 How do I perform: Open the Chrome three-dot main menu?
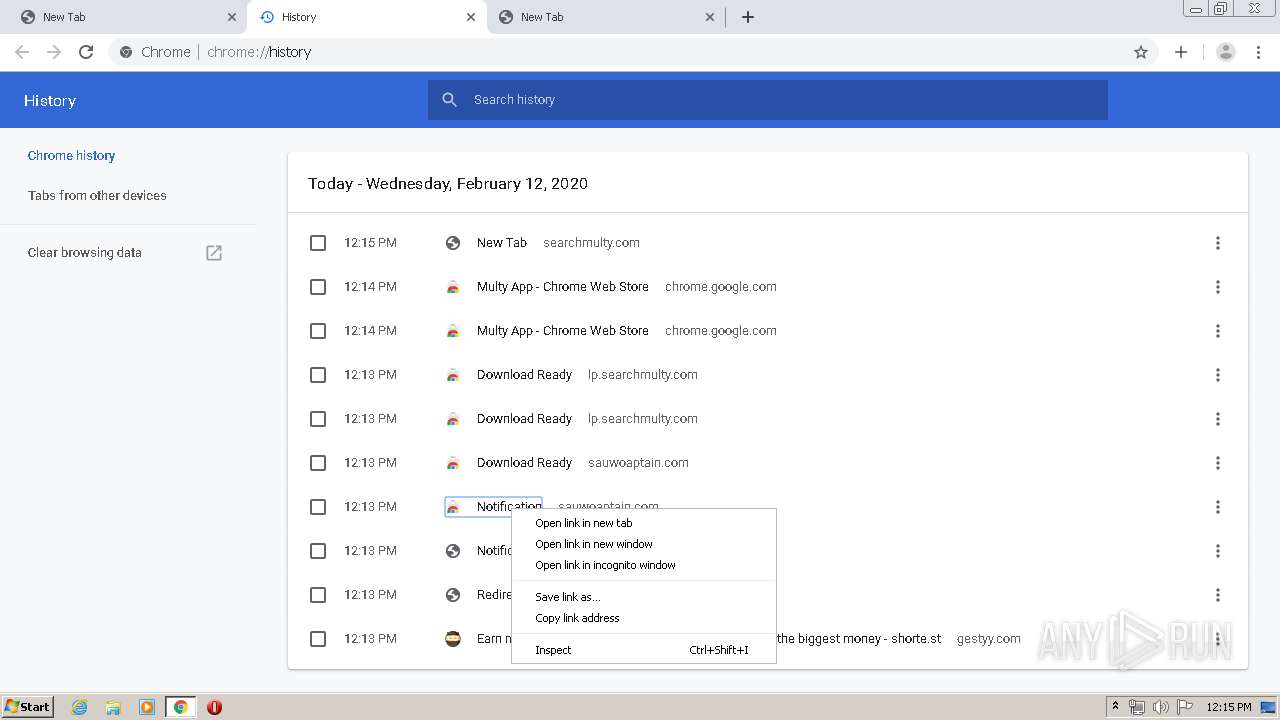[1259, 52]
